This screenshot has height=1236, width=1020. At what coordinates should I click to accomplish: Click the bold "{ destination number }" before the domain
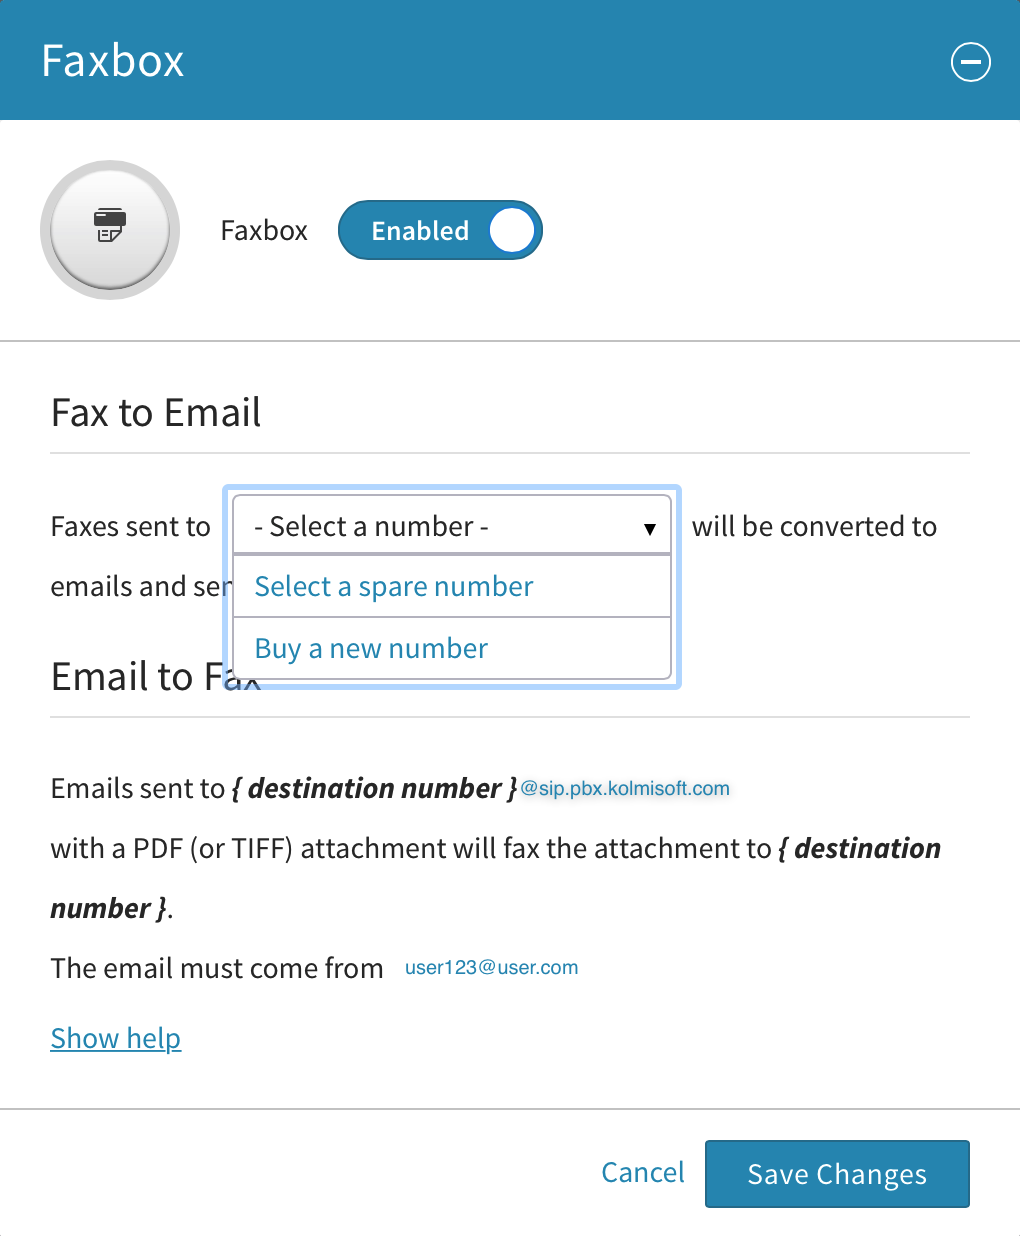[374, 789]
